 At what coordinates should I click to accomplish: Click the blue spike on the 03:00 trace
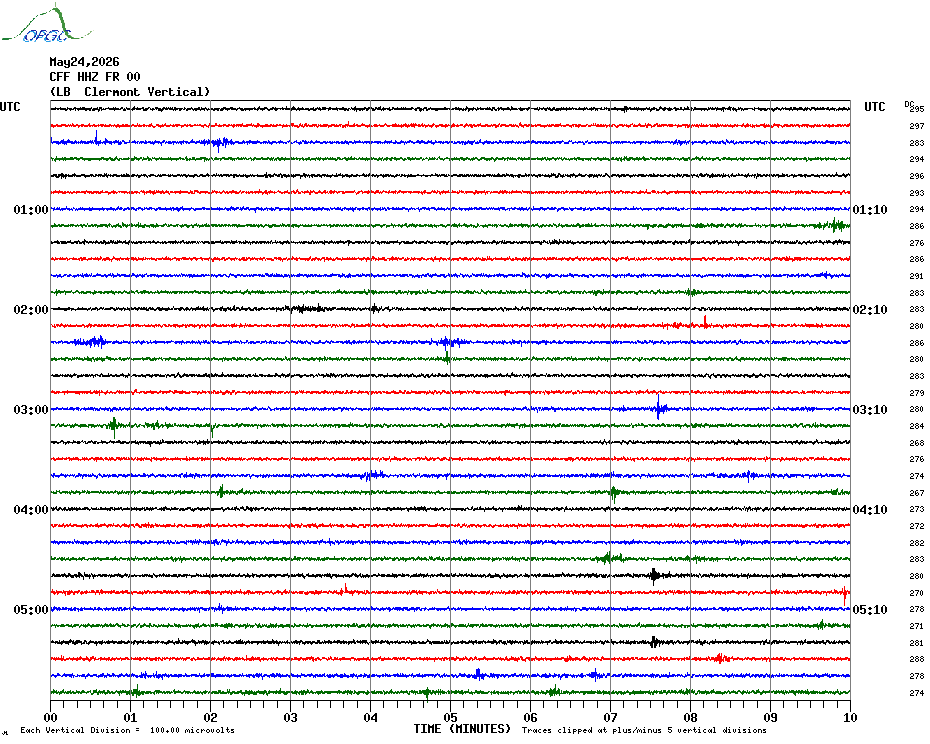coord(658,408)
